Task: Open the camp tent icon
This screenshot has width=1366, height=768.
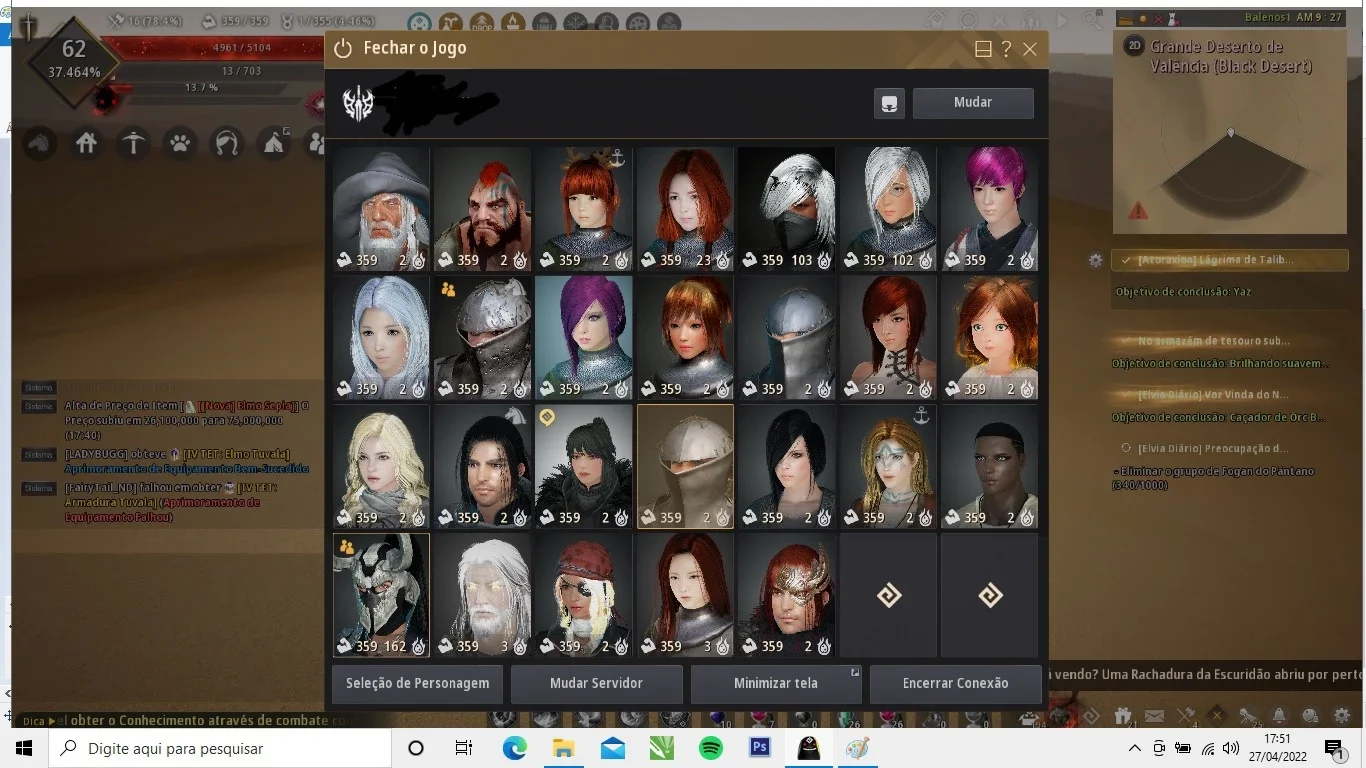Action: click(274, 144)
